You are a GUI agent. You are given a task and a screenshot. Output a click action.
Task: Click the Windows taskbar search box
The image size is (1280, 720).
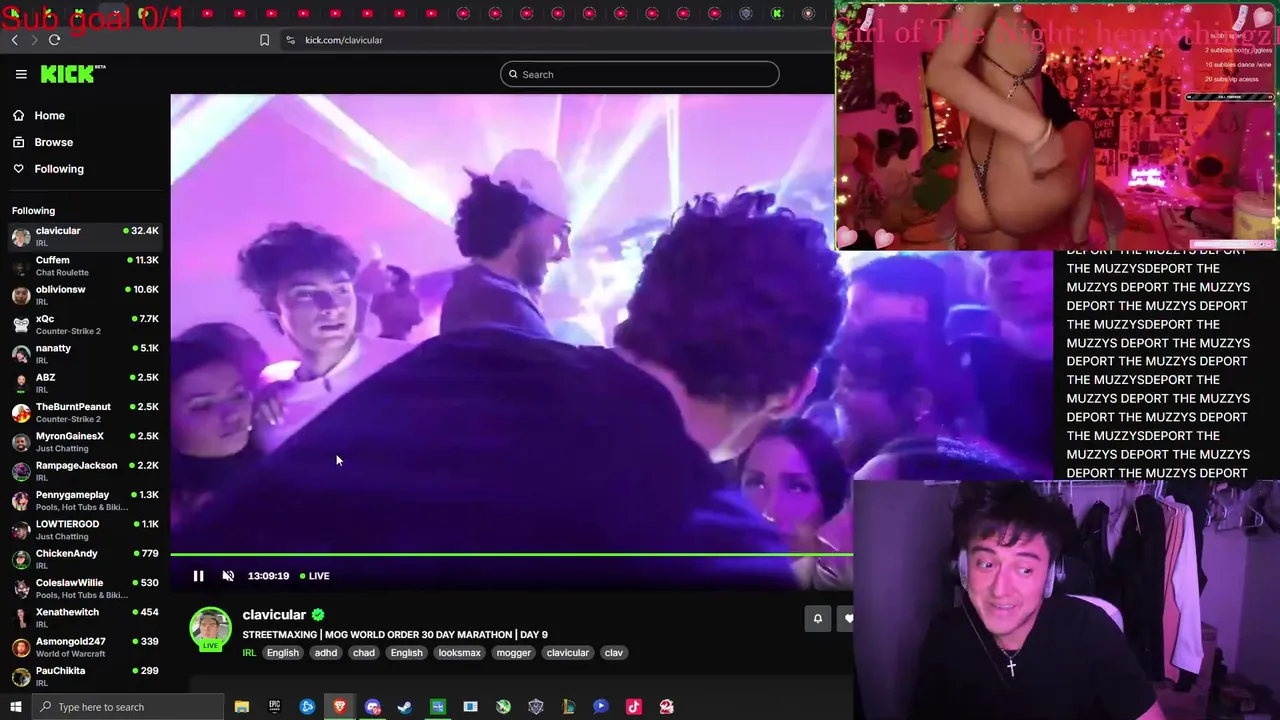tap(127, 707)
